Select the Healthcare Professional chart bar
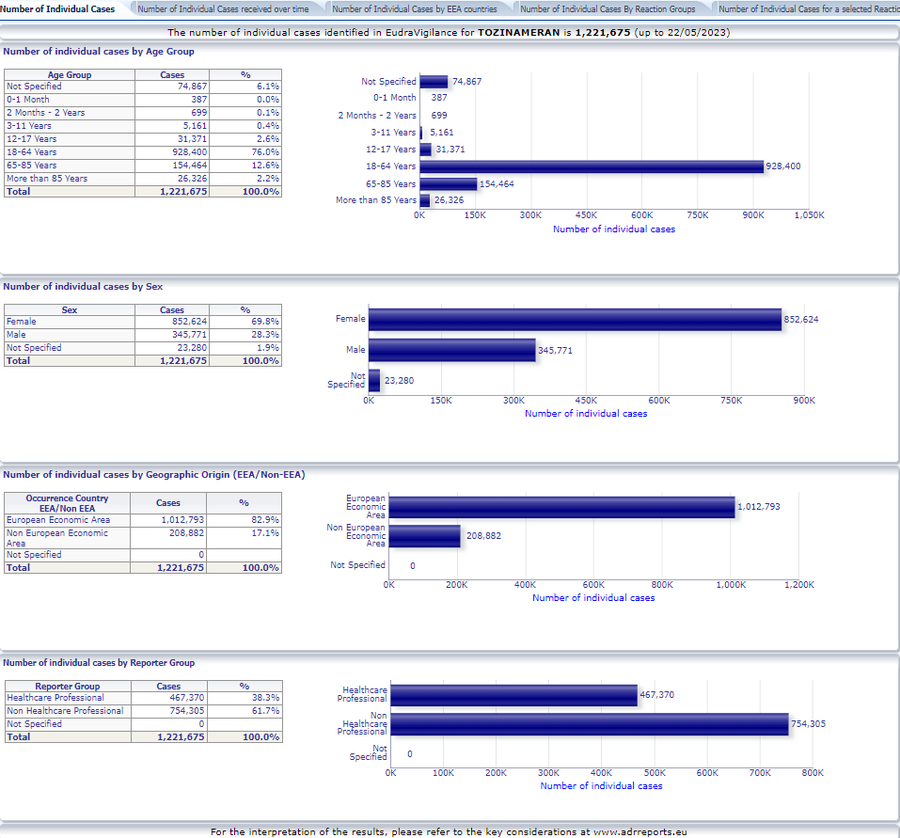900x838 pixels. pyautogui.click(x=513, y=694)
